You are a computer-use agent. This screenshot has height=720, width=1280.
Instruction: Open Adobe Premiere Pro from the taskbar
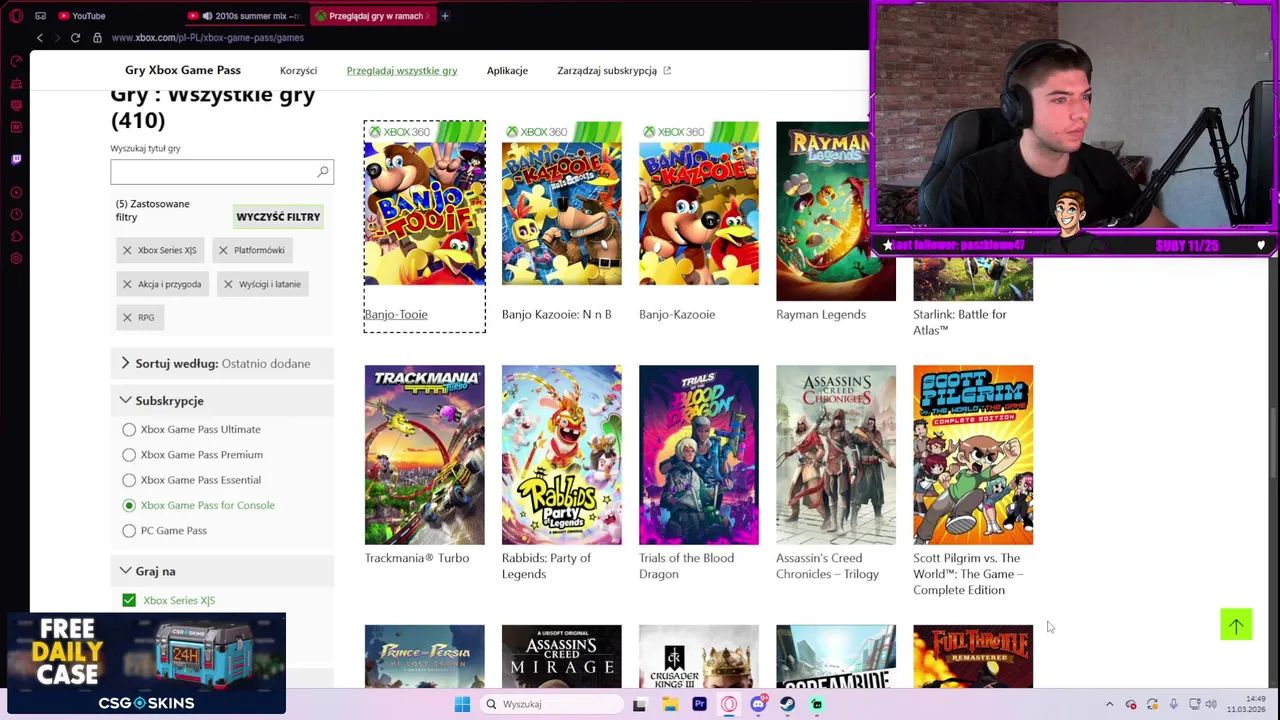[x=699, y=704]
